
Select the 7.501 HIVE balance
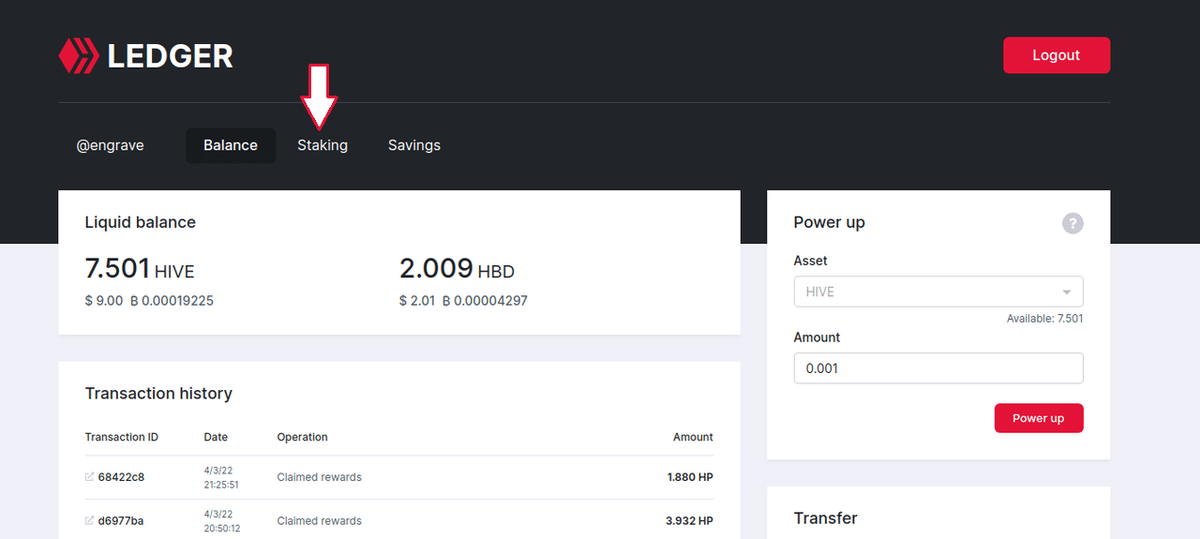pos(139,269)
